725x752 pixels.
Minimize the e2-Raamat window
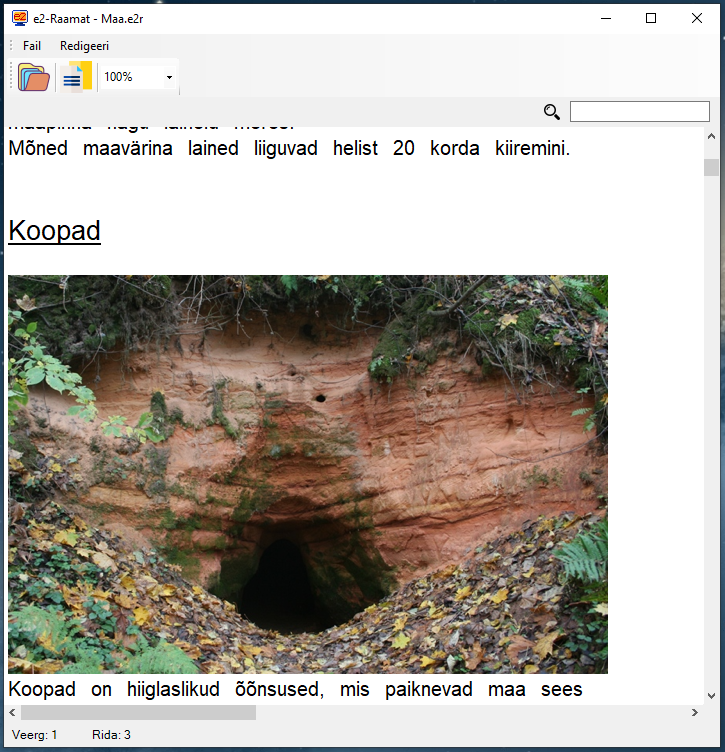click(x=605, y=18)
